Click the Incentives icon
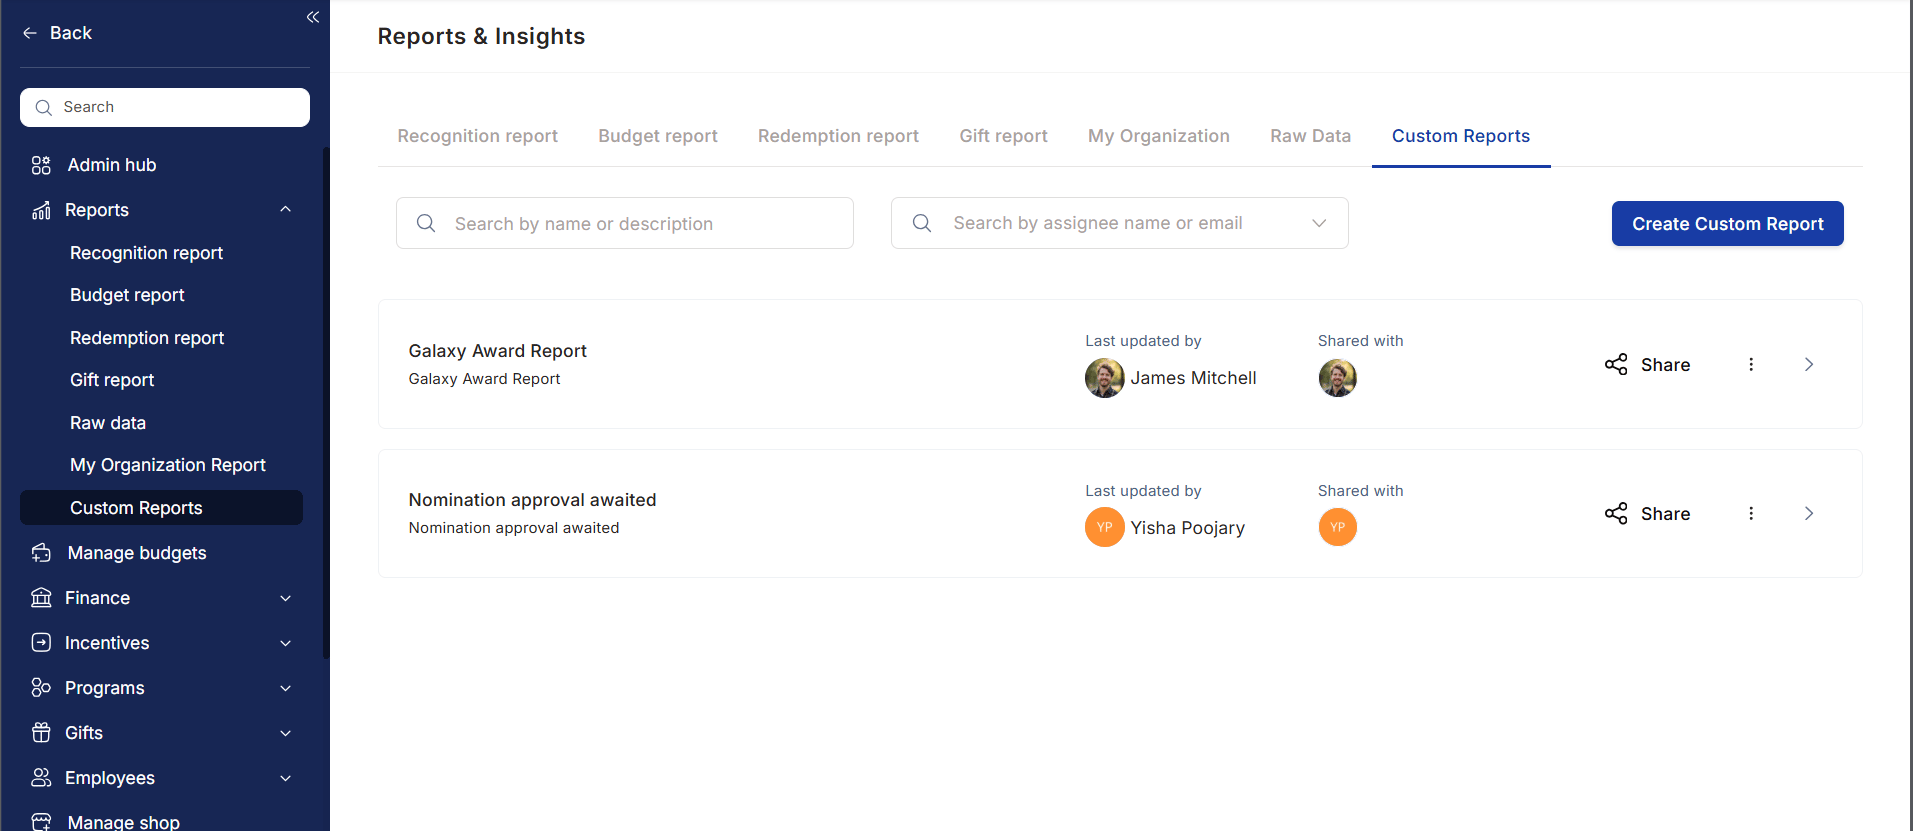 tap(41, 643)
